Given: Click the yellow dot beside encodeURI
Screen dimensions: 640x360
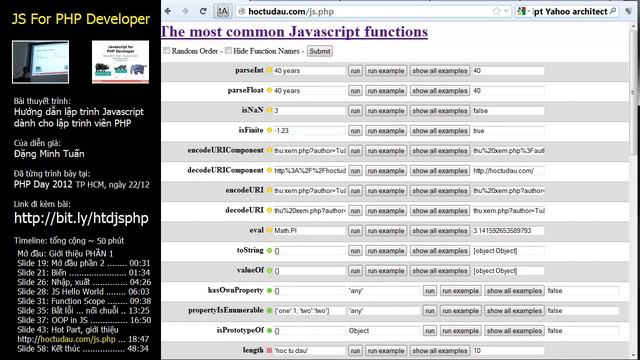Looking at the screenshot, I should pos(269,190).
